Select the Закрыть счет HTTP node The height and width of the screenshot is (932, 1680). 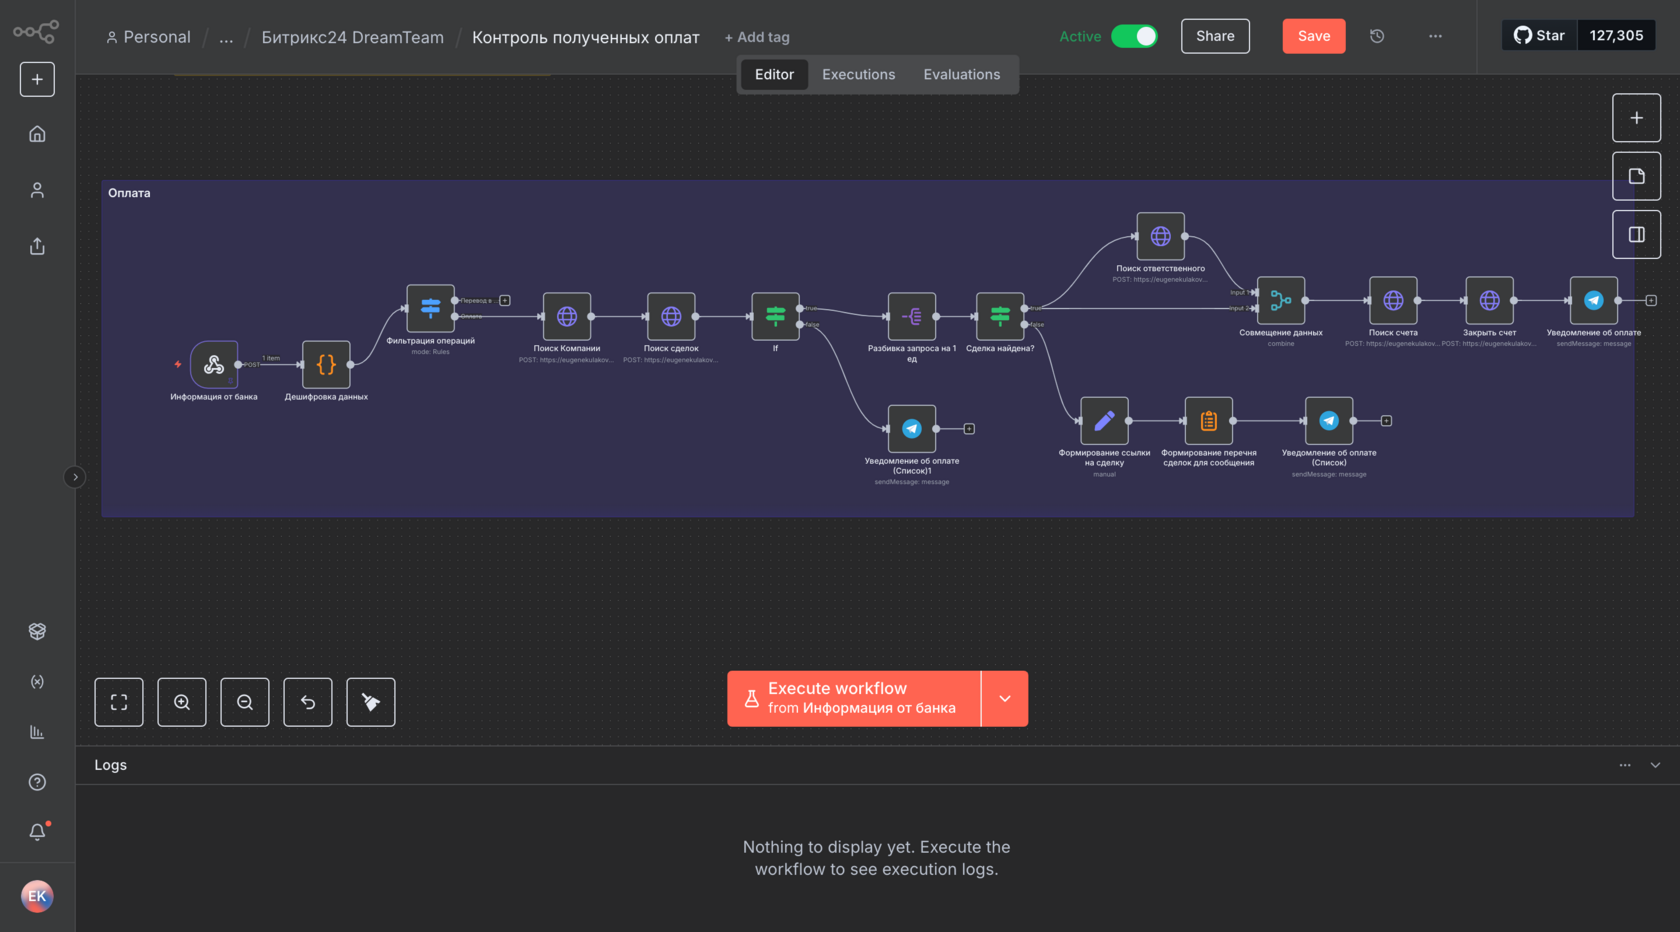click(x=1489, y=300)
